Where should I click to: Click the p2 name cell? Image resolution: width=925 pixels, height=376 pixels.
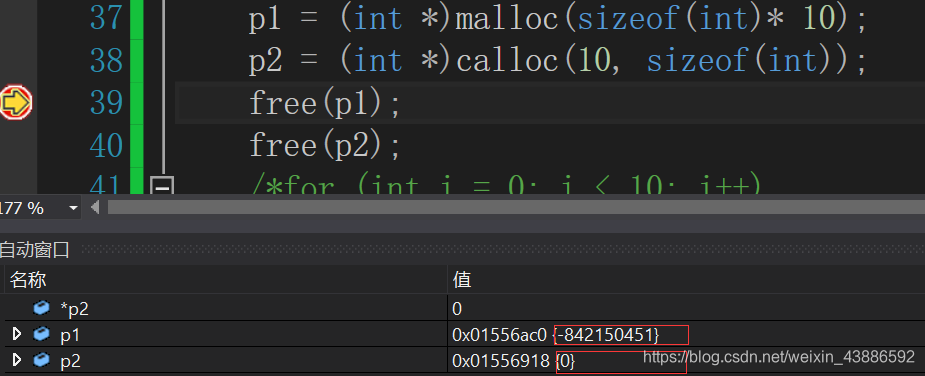70,361
